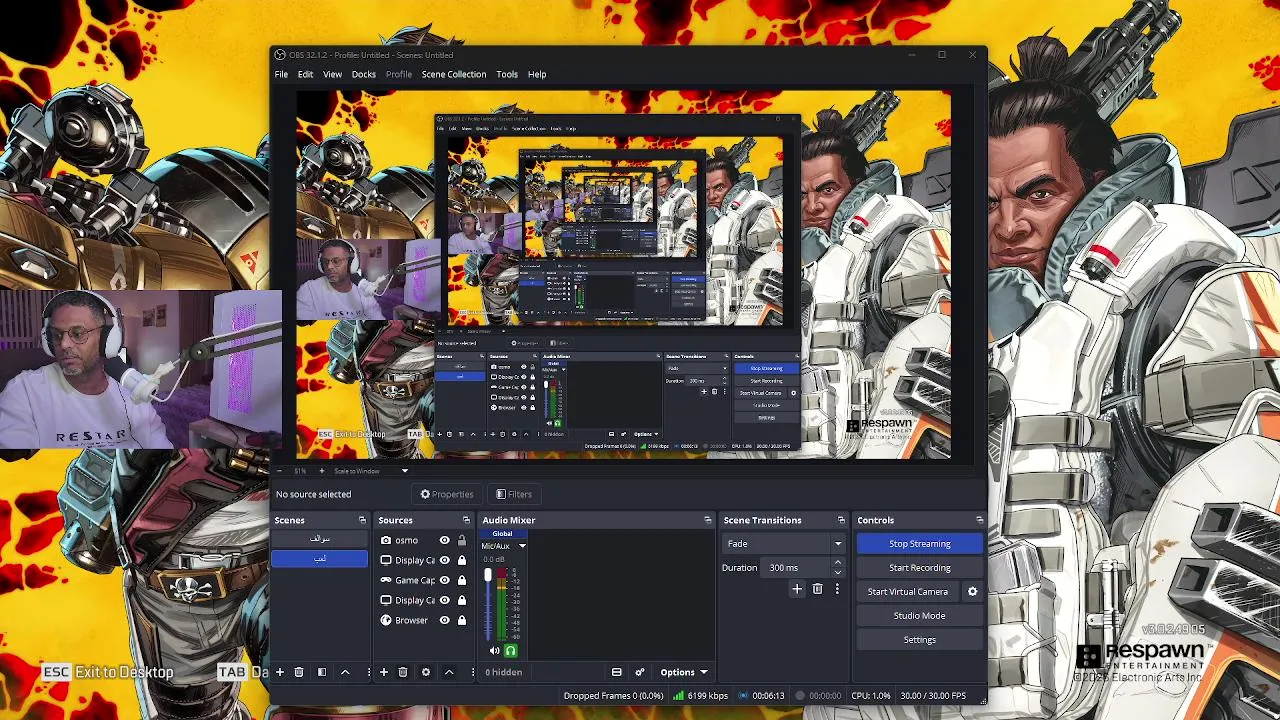This screenshot has height=720, width=1280.
Task: Open scene filters icon in Scenes dock
Action: coord(322,672)
